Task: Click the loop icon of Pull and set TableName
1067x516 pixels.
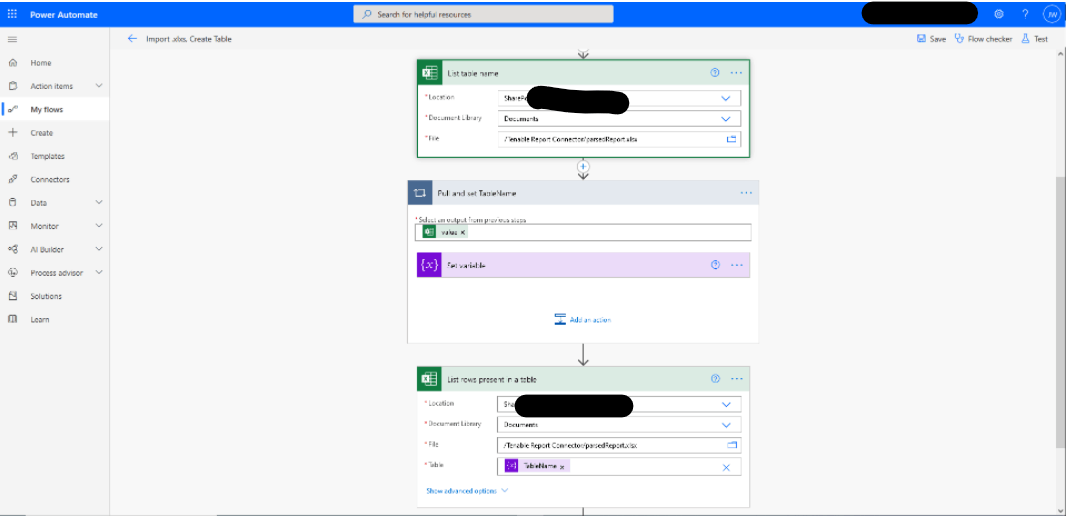Action: pyautogui.click(x=420, y=193)
